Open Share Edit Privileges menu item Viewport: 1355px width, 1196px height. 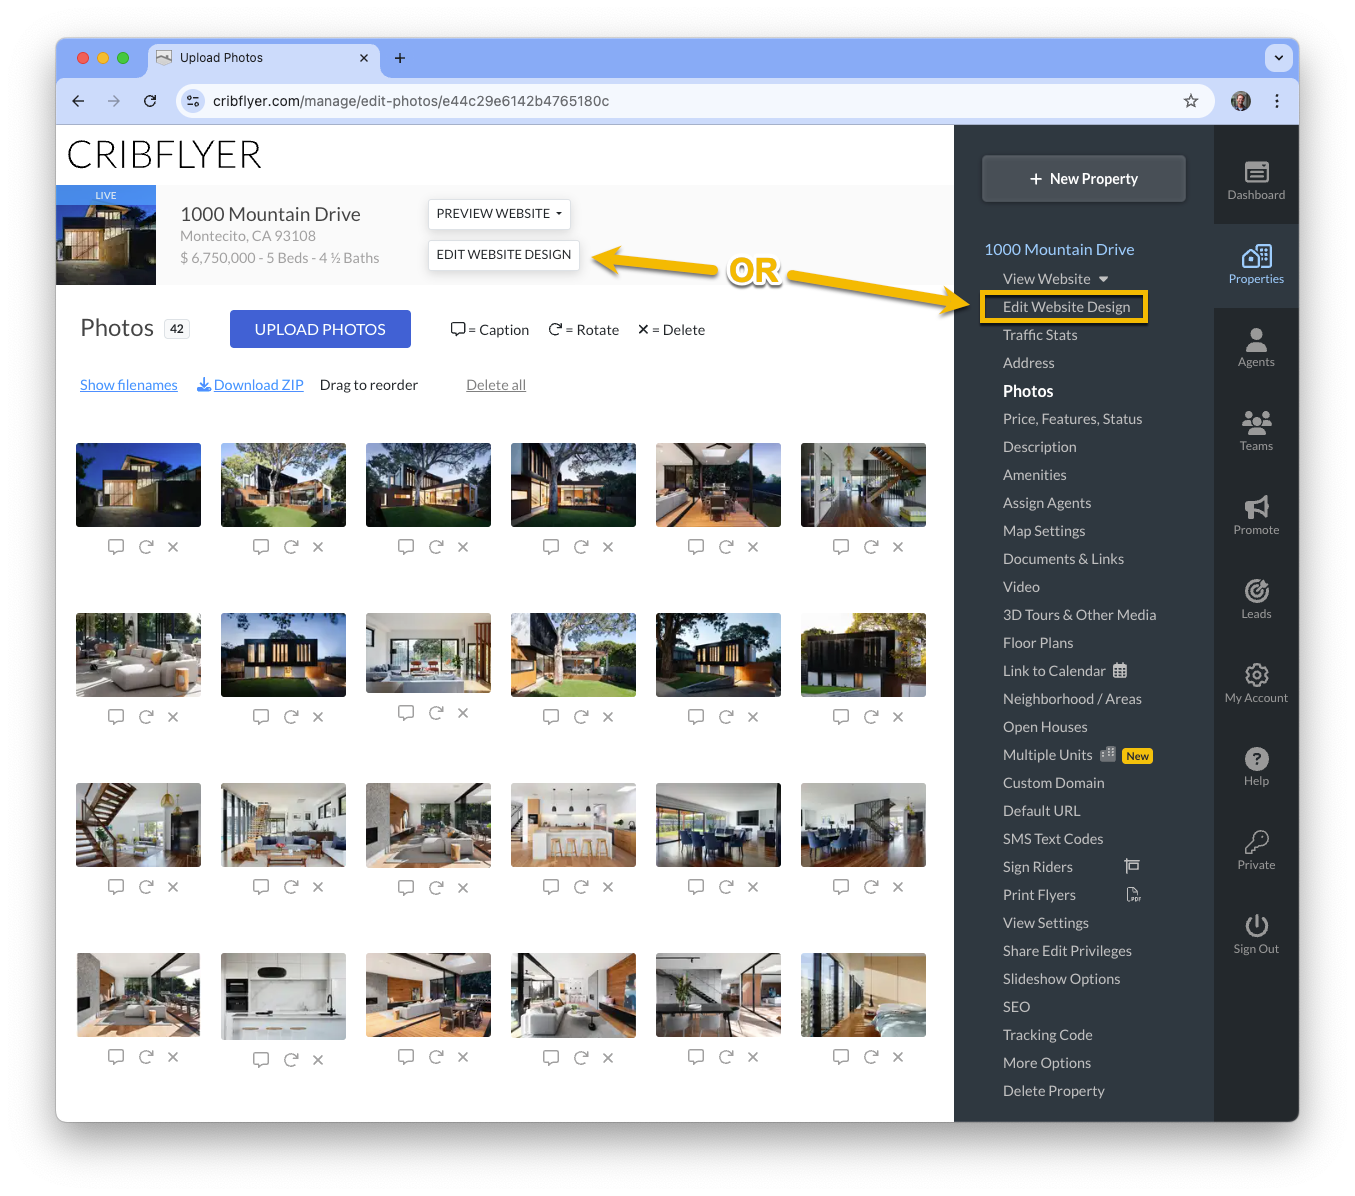[1067, 951]
